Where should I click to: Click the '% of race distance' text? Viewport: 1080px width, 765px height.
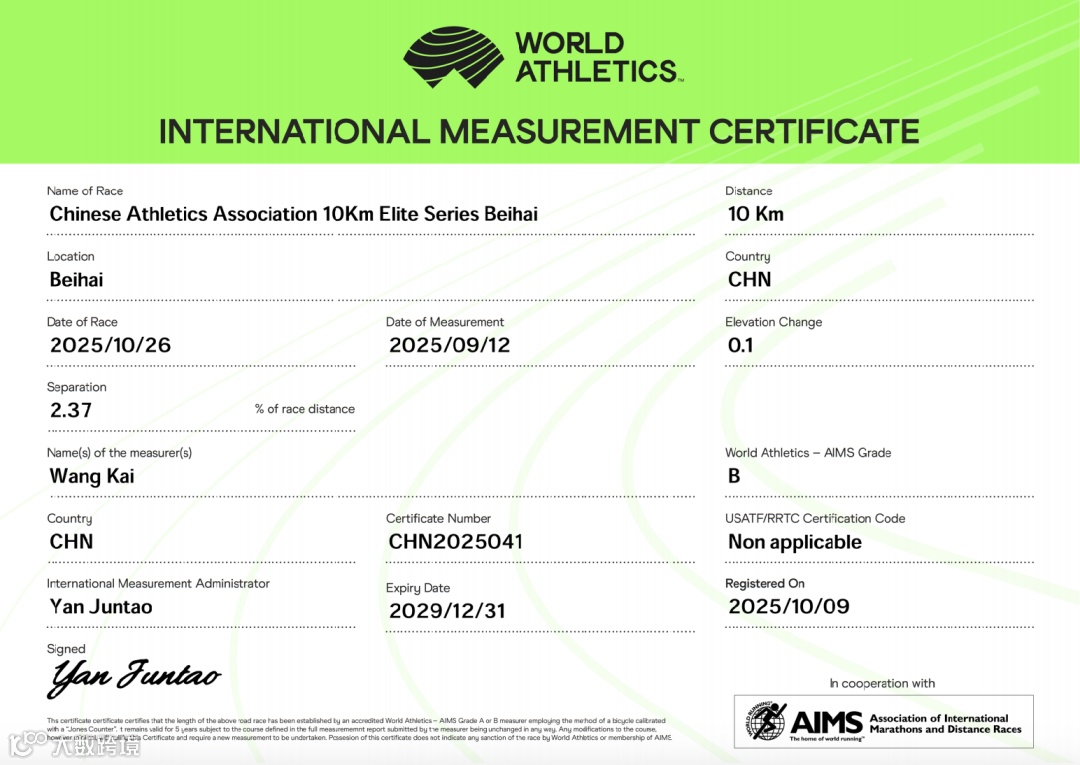(x=304, y=409)
